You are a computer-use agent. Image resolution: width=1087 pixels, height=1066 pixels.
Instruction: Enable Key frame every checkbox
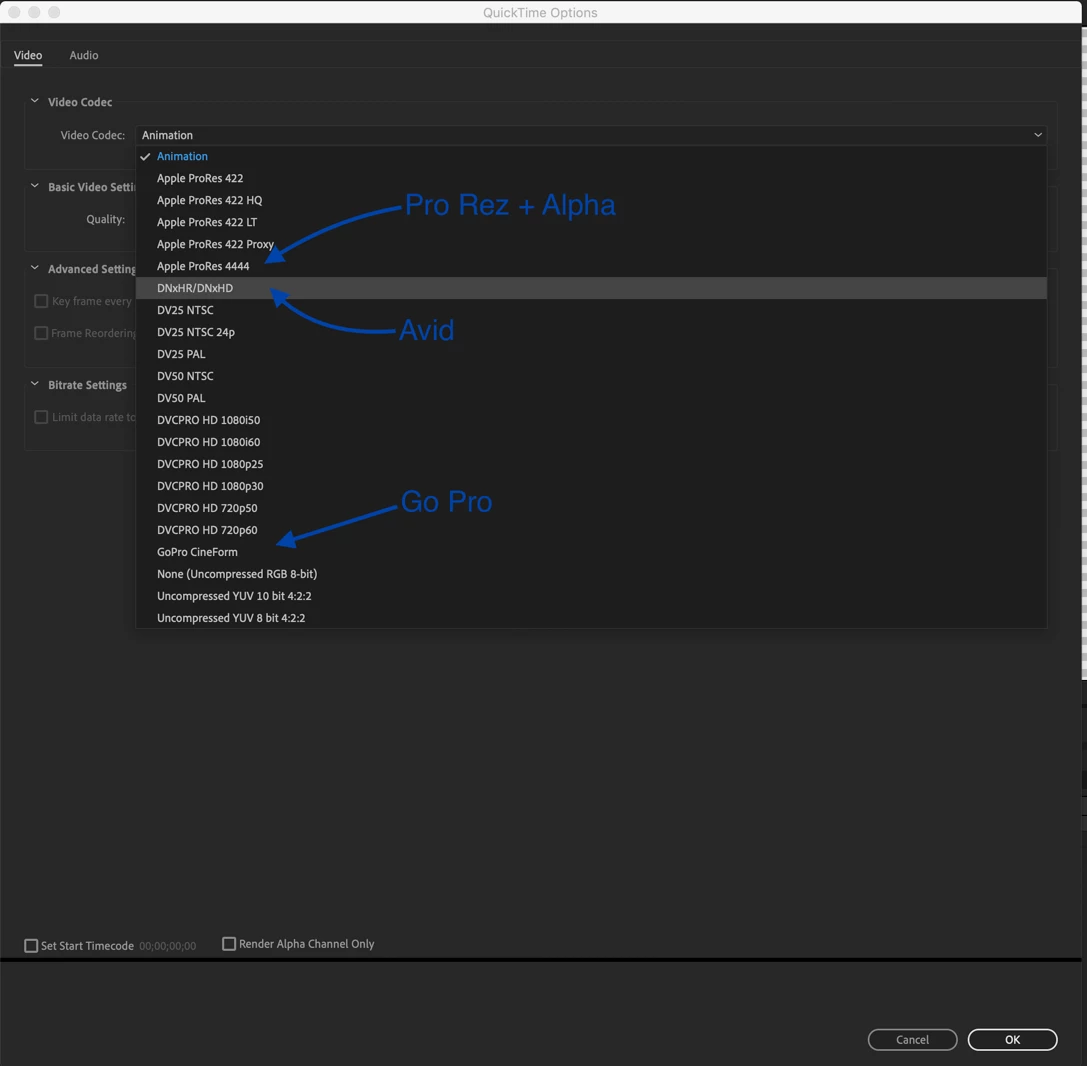click(41, 301)
